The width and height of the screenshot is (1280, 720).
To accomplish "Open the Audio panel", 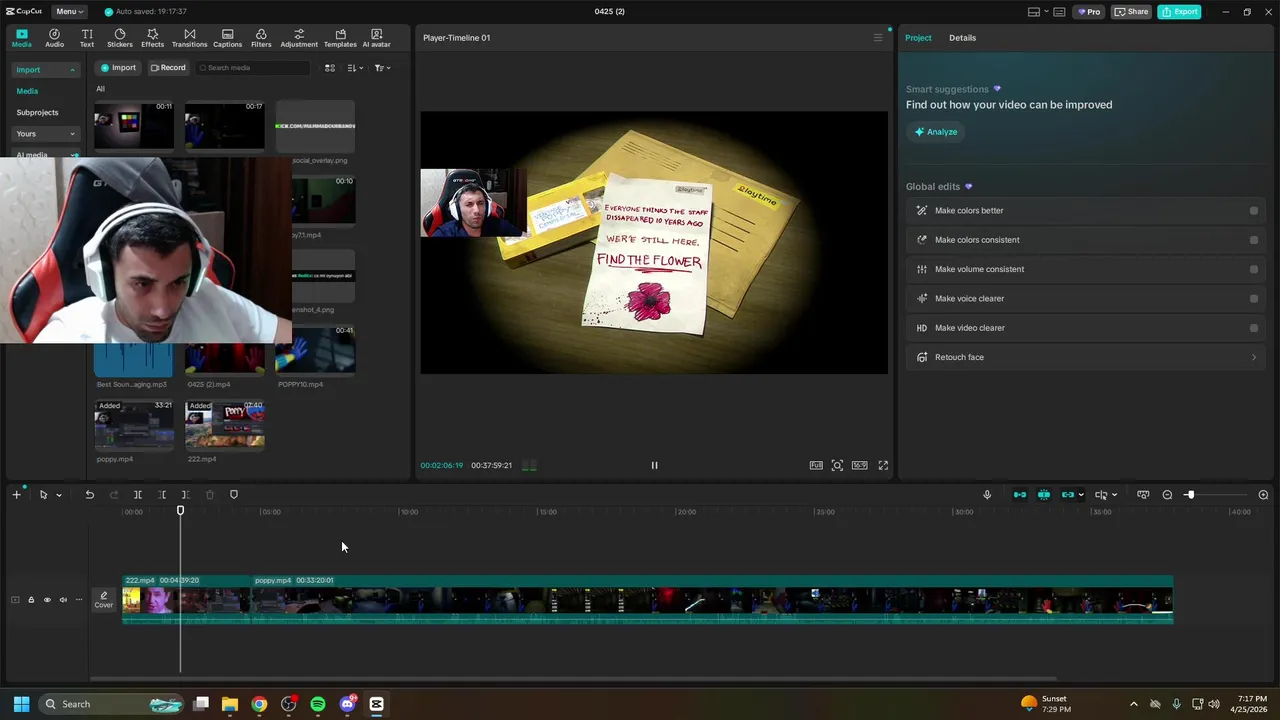I will (x=54, y=38).
